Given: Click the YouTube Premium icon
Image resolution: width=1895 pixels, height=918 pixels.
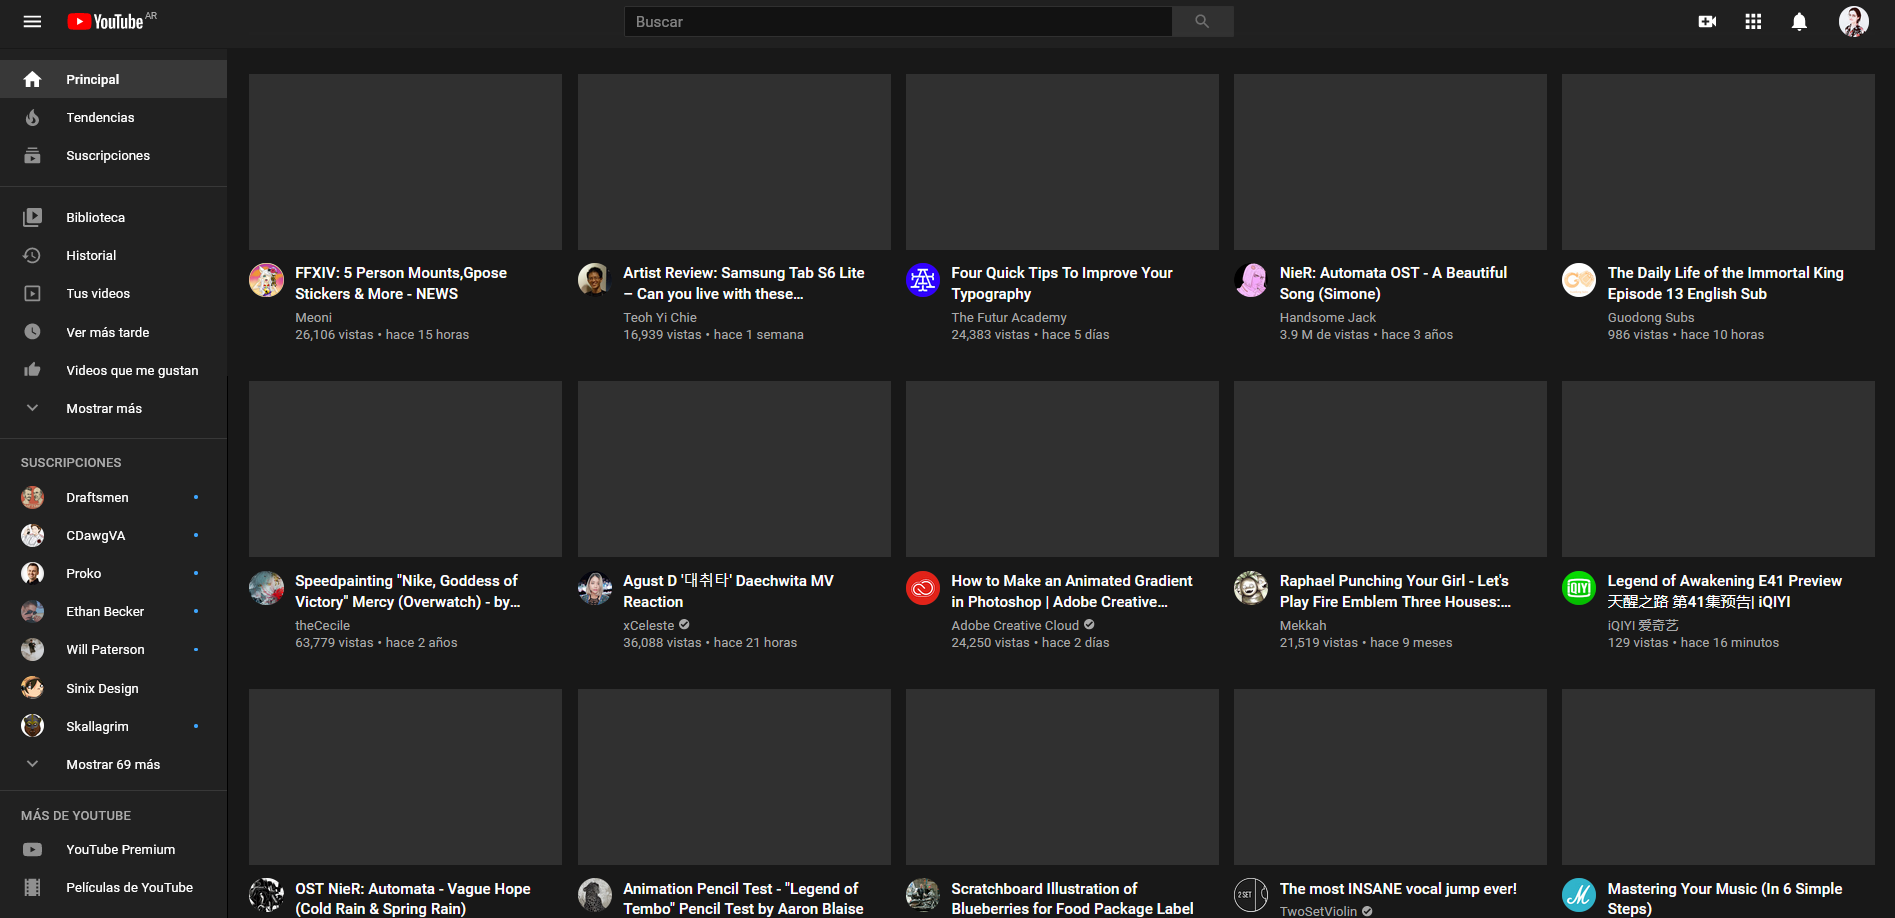Looking at the screenshot, I should coord(32,849).
